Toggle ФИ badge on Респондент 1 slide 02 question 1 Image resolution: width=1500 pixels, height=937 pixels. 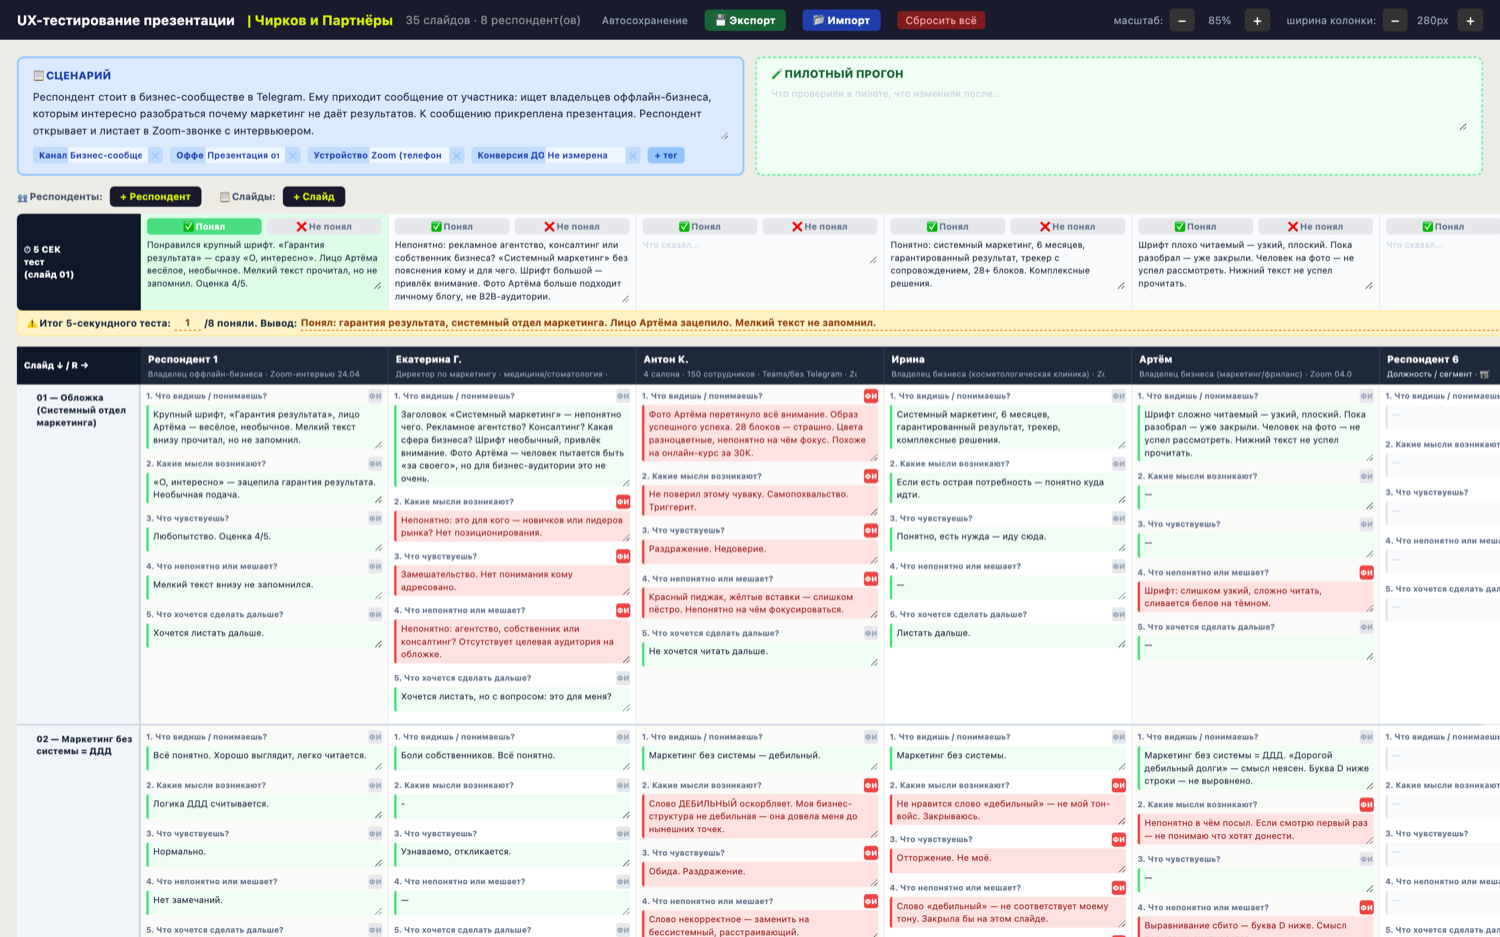coord(375,737)
